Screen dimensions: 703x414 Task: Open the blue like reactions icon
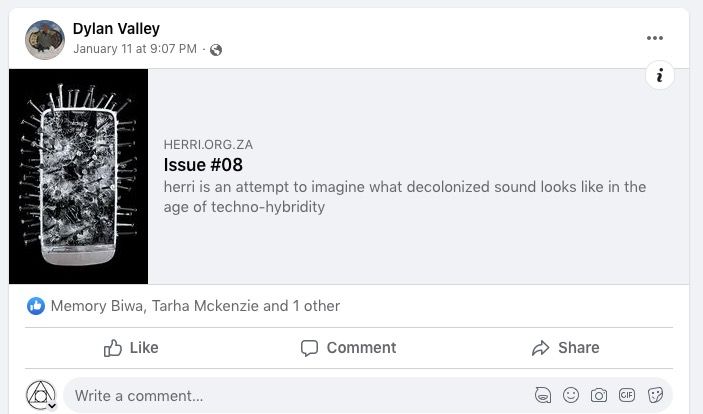[x=36, y=306]
